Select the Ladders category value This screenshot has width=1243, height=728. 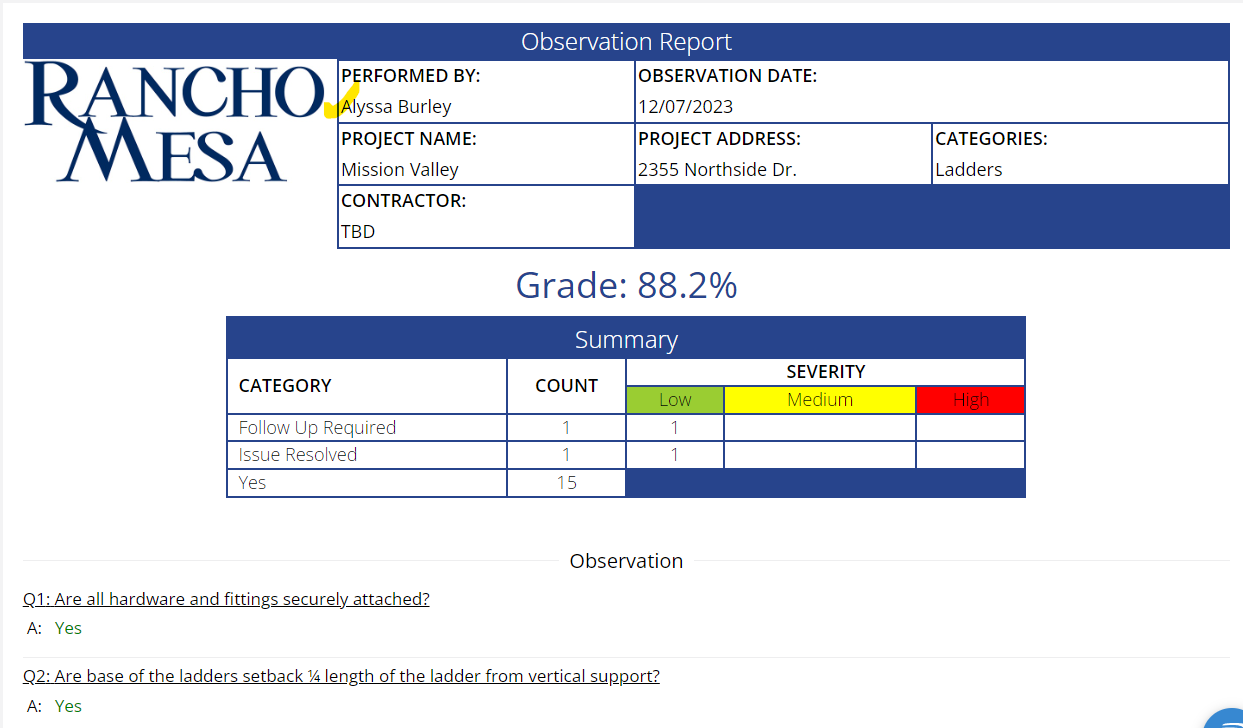tap(969, 169)
